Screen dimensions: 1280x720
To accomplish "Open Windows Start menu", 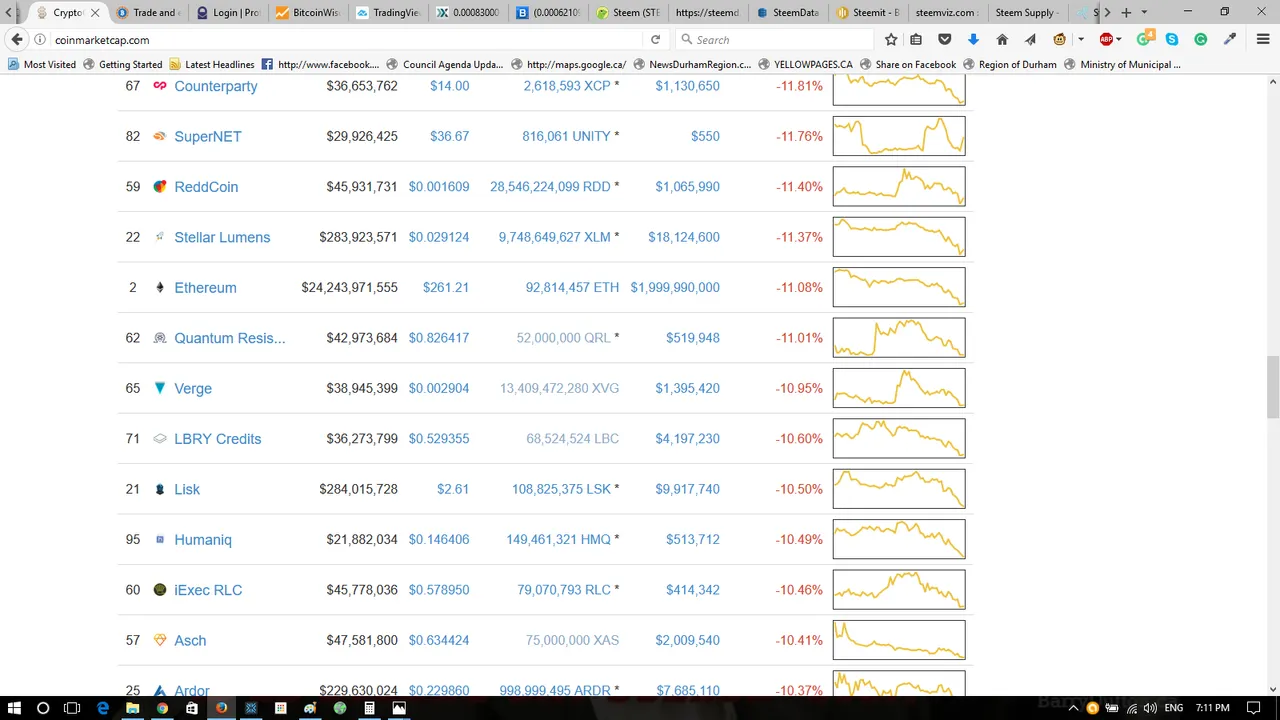I will tap(14, 708).
